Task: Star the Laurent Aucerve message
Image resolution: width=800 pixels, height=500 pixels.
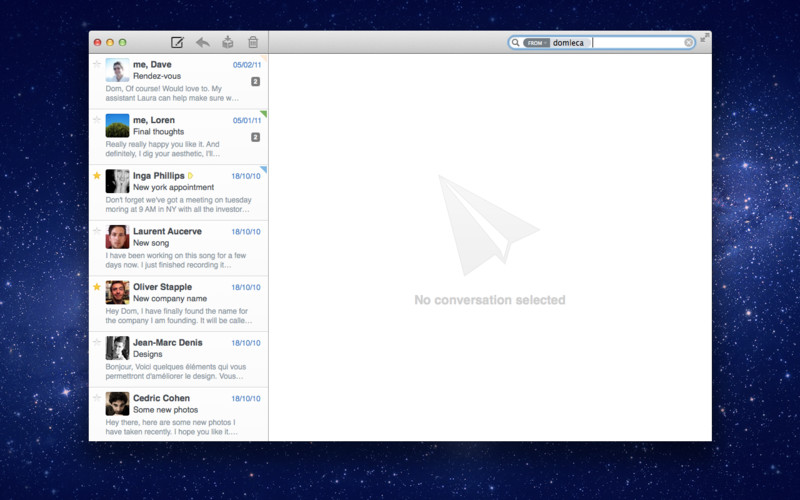Action: 97,231
